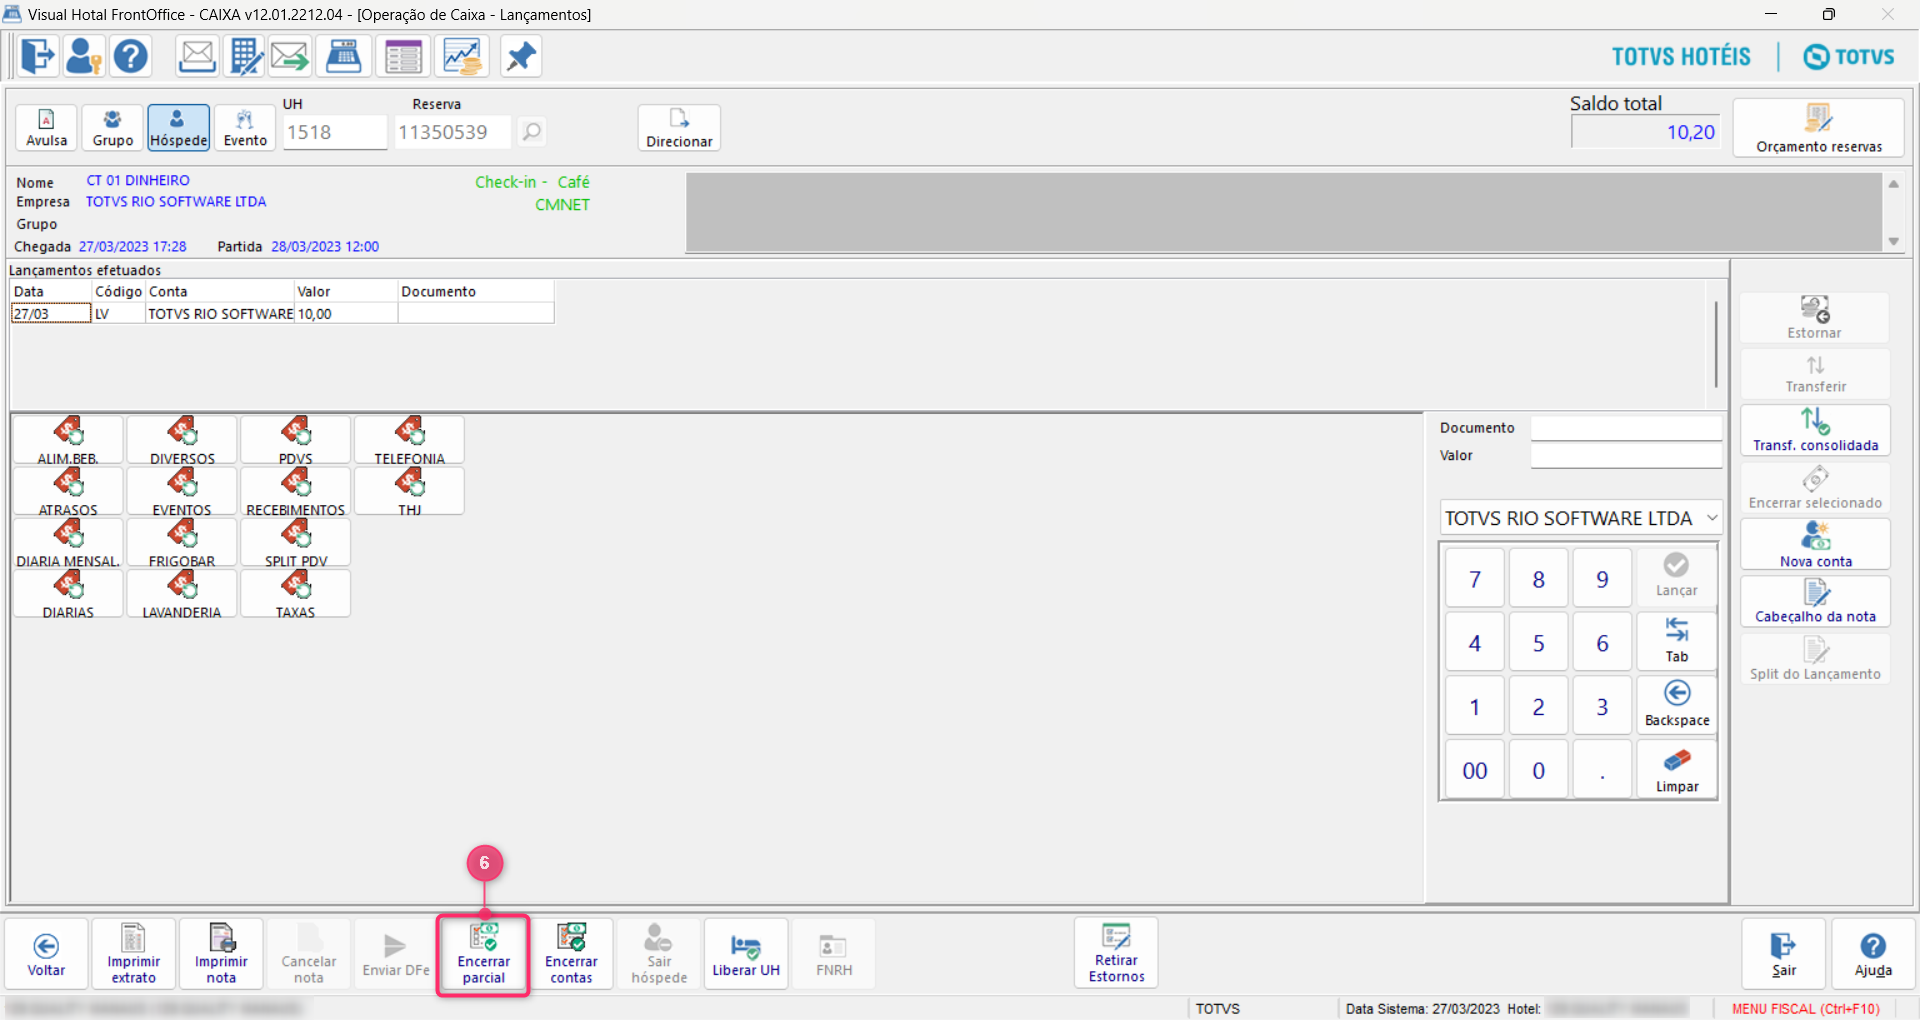Click the keypad decimal point key
The height and width of the screenshot is (1020, 1920).
1602,770
